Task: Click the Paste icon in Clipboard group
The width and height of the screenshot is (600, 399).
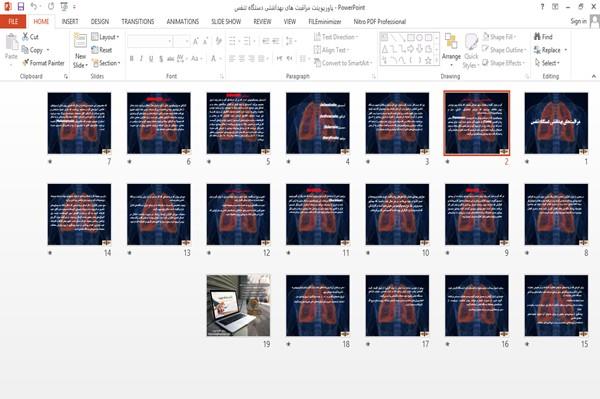Action: pos(11,42)
